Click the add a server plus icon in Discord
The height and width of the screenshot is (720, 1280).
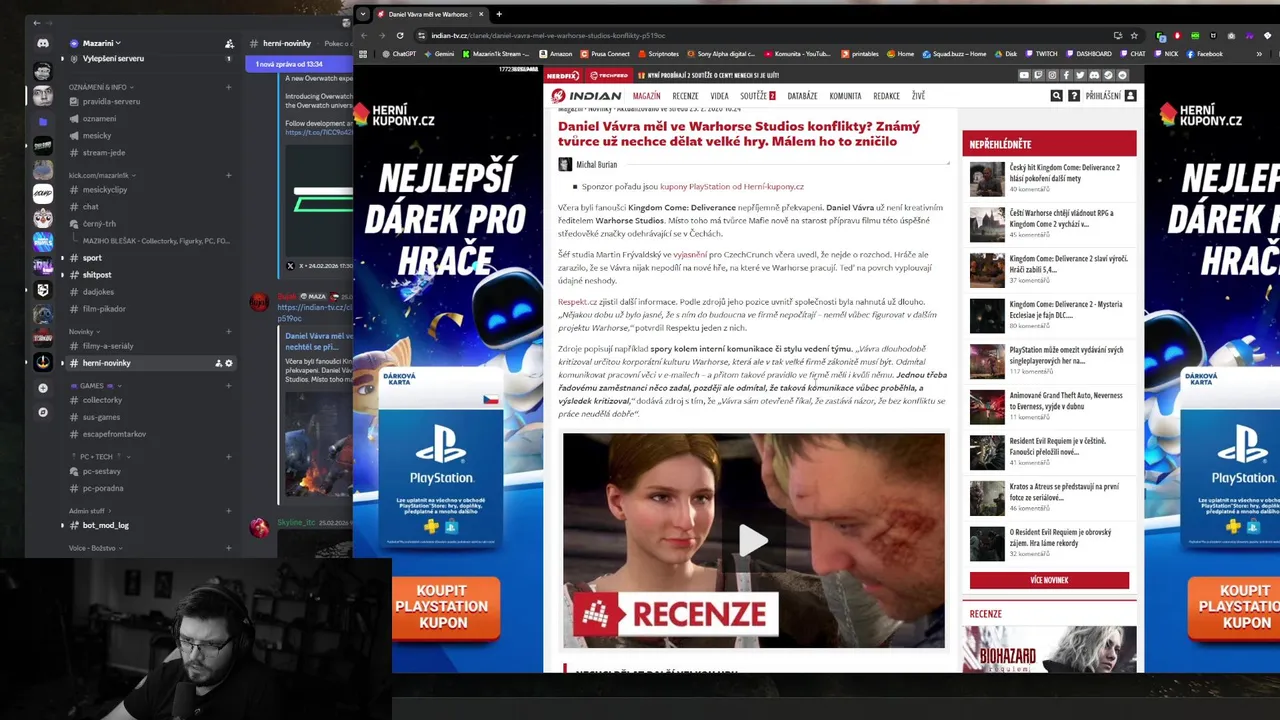42,388
